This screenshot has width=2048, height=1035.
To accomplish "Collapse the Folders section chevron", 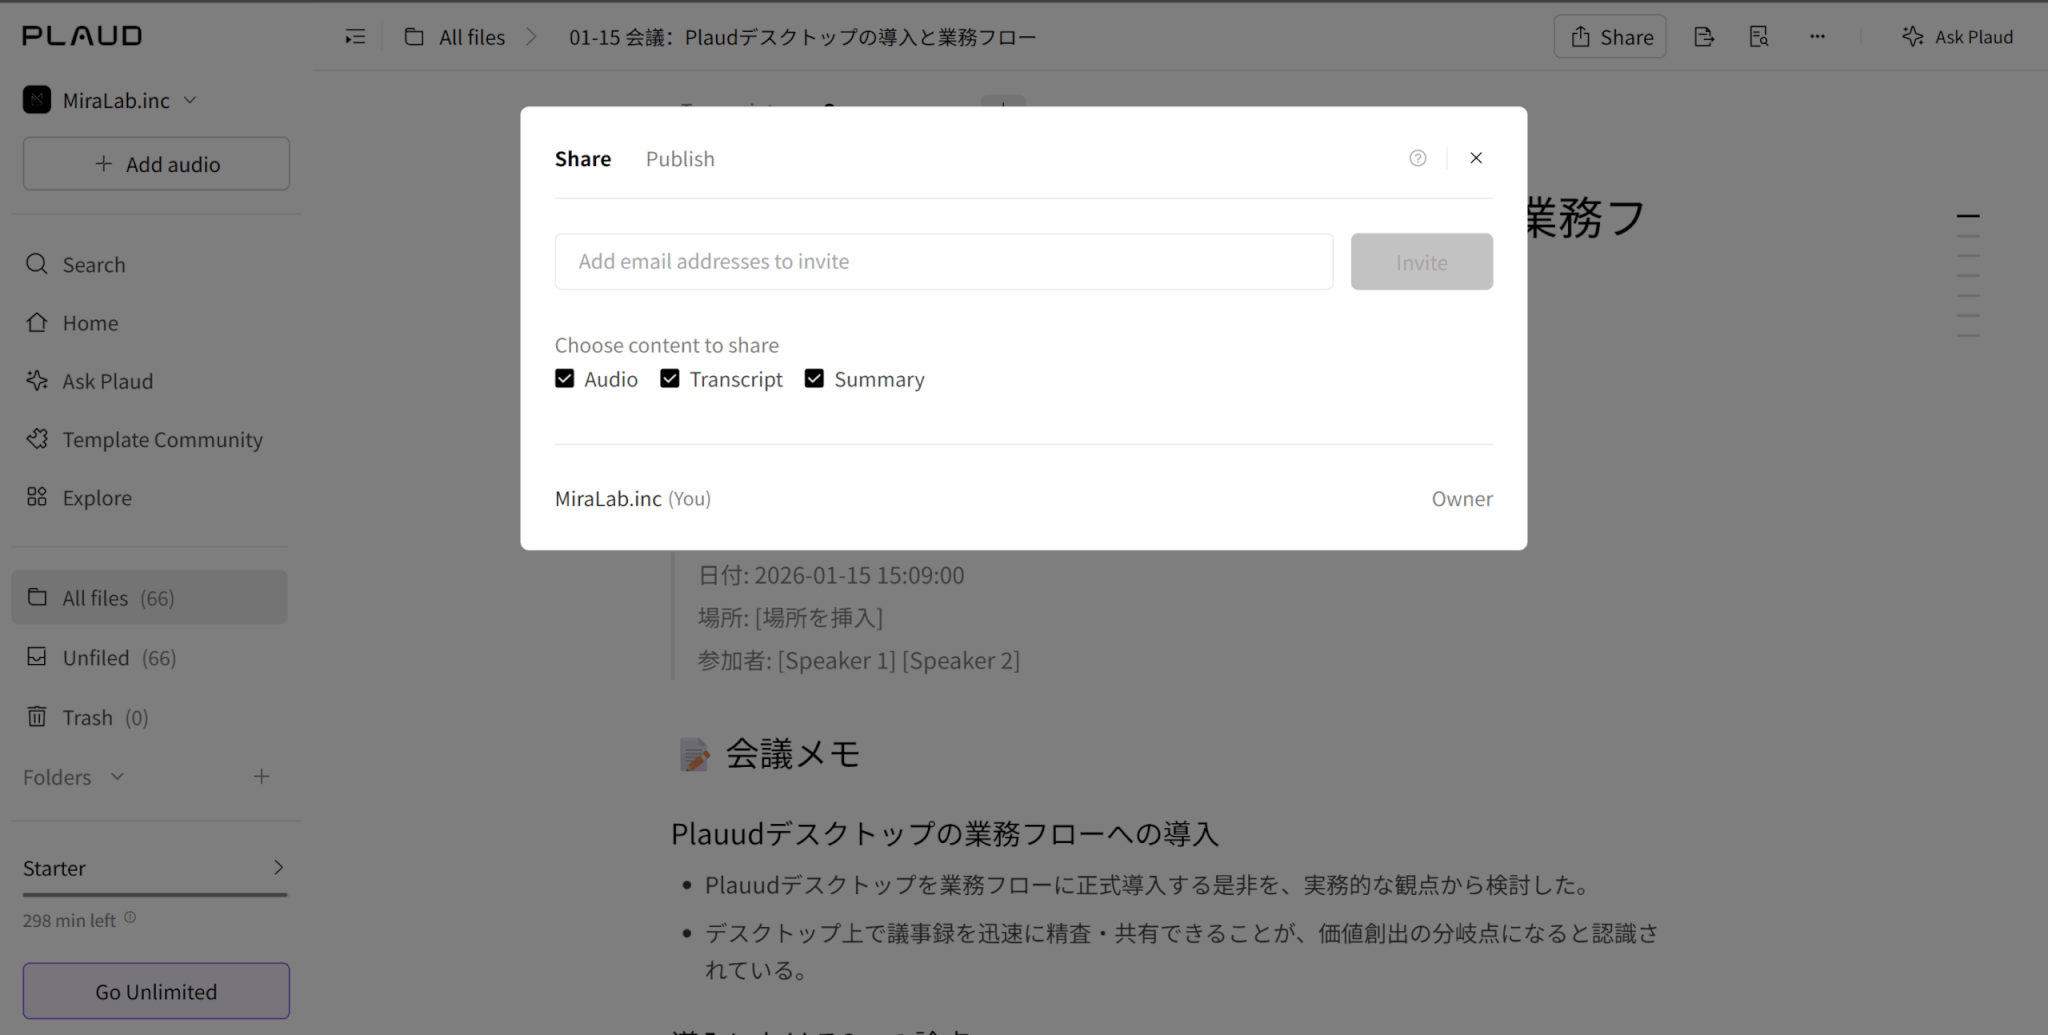I will coord(117,777).
